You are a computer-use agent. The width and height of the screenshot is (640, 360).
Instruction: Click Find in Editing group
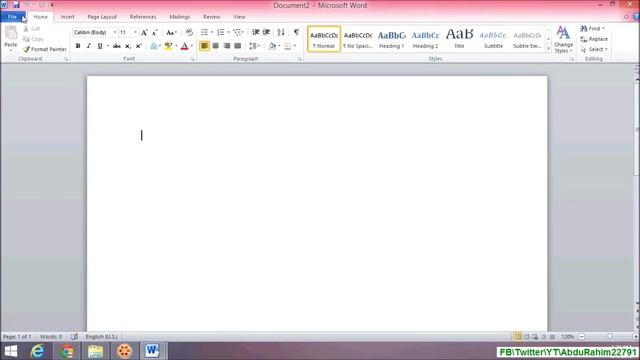592,29
